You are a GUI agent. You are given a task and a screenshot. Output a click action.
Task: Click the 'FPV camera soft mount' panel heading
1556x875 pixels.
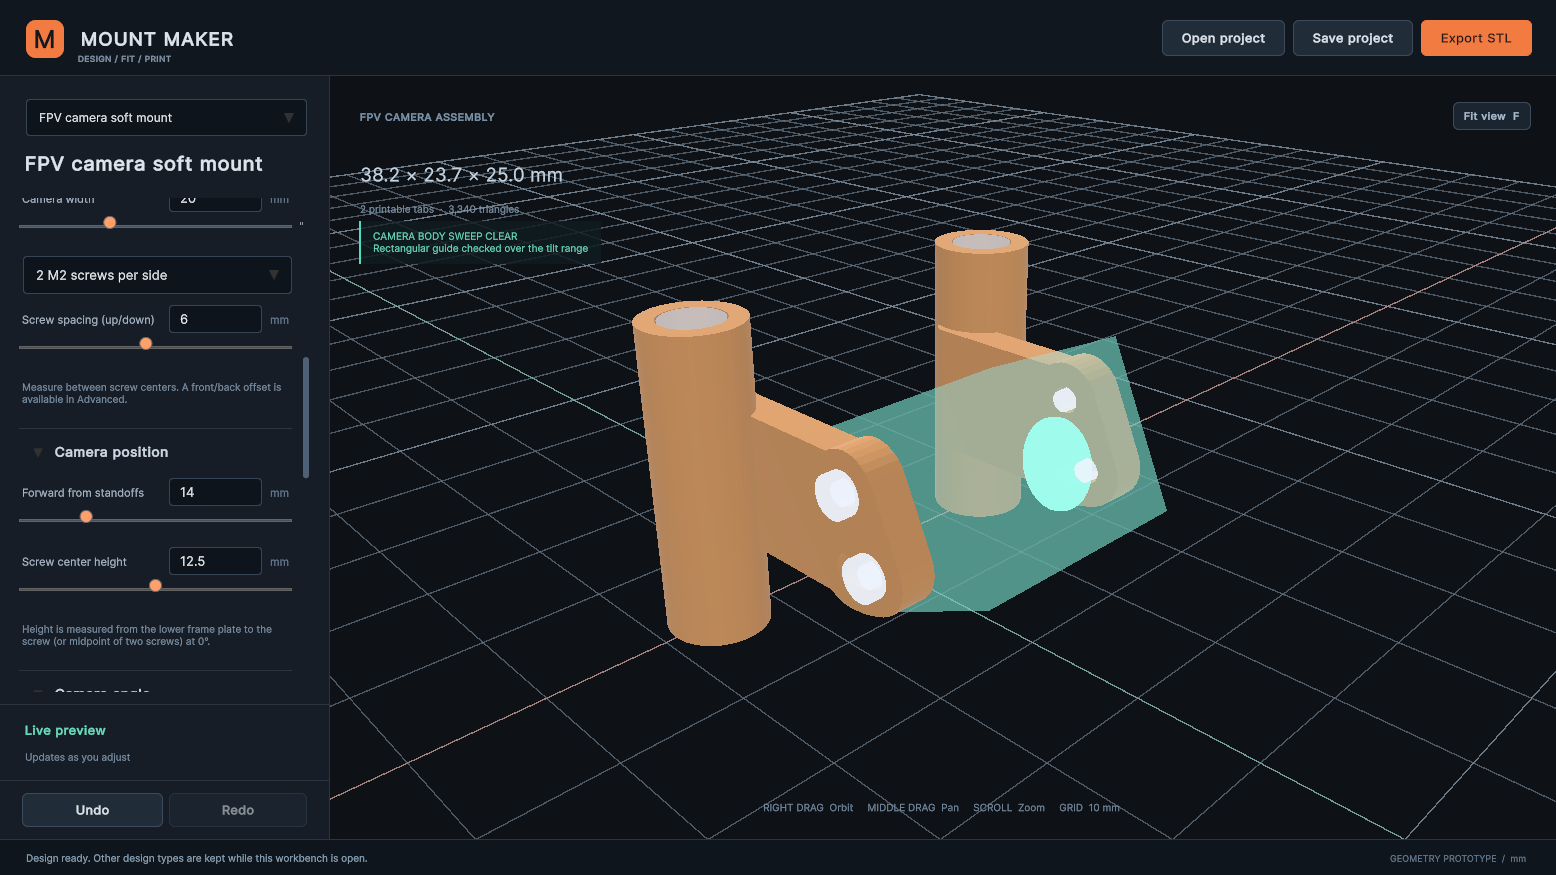coord(144,164)
